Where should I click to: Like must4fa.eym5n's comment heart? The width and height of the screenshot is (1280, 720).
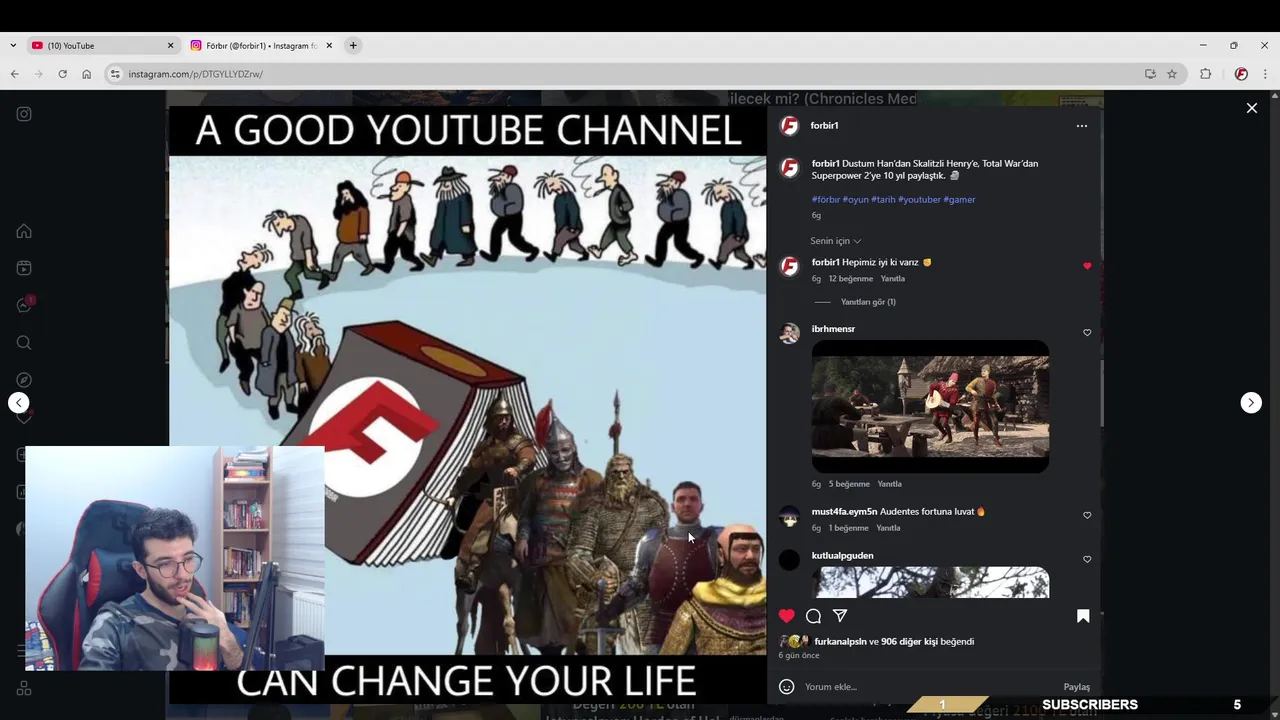(x=1087, y=515)
